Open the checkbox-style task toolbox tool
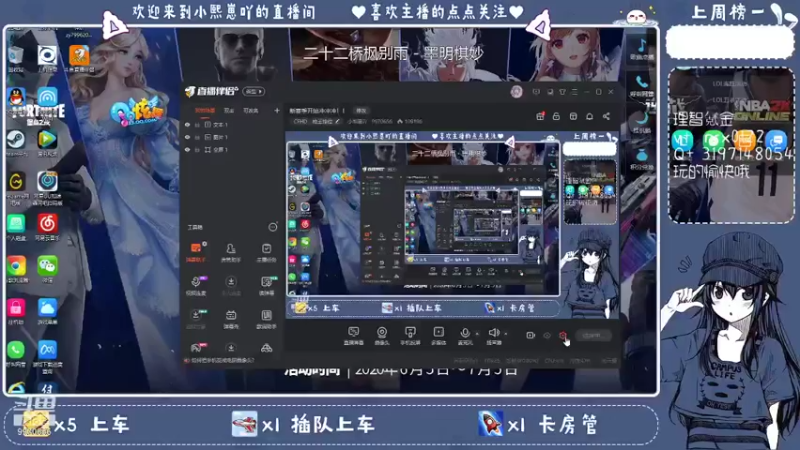This screenshot has height=450, width=800. [x=266, y=252]
